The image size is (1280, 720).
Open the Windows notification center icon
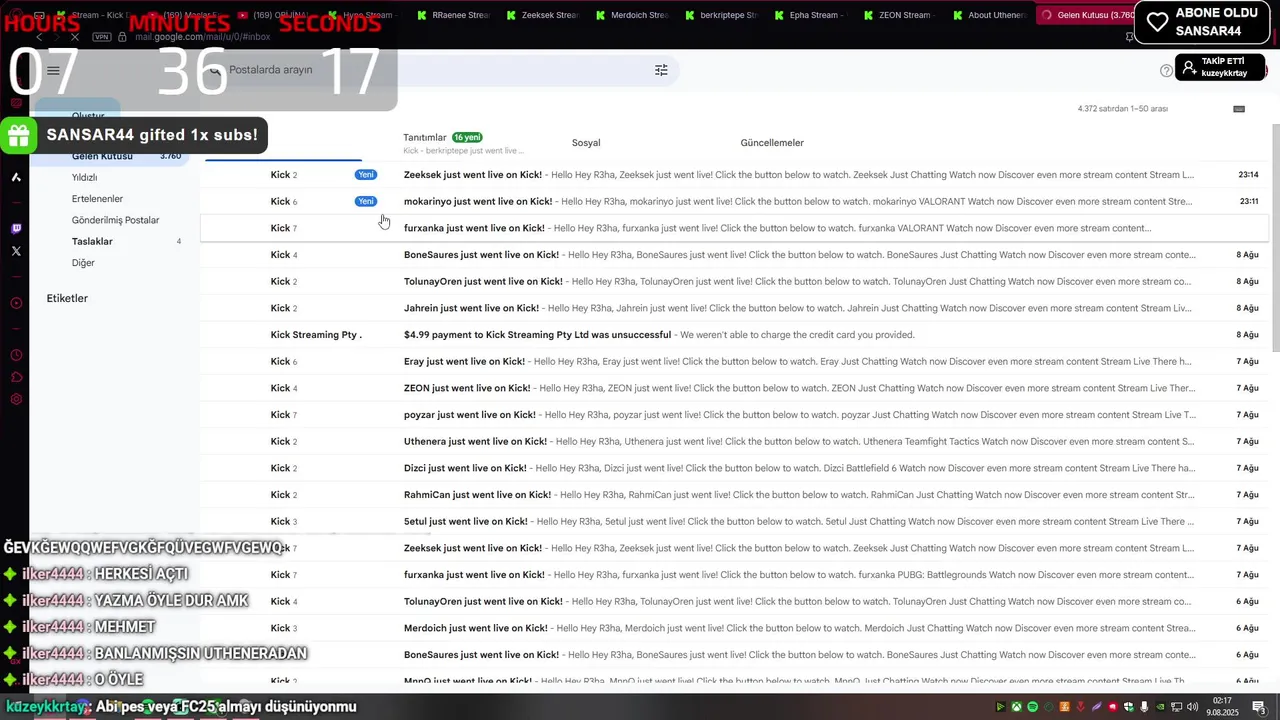point(1259,707)
